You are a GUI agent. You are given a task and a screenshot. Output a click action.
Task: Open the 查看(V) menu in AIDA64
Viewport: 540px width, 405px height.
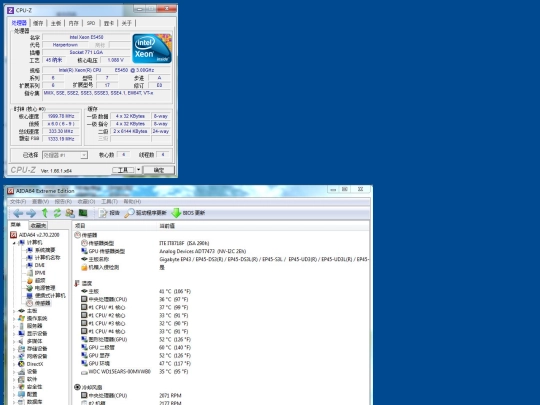(41, 201)
